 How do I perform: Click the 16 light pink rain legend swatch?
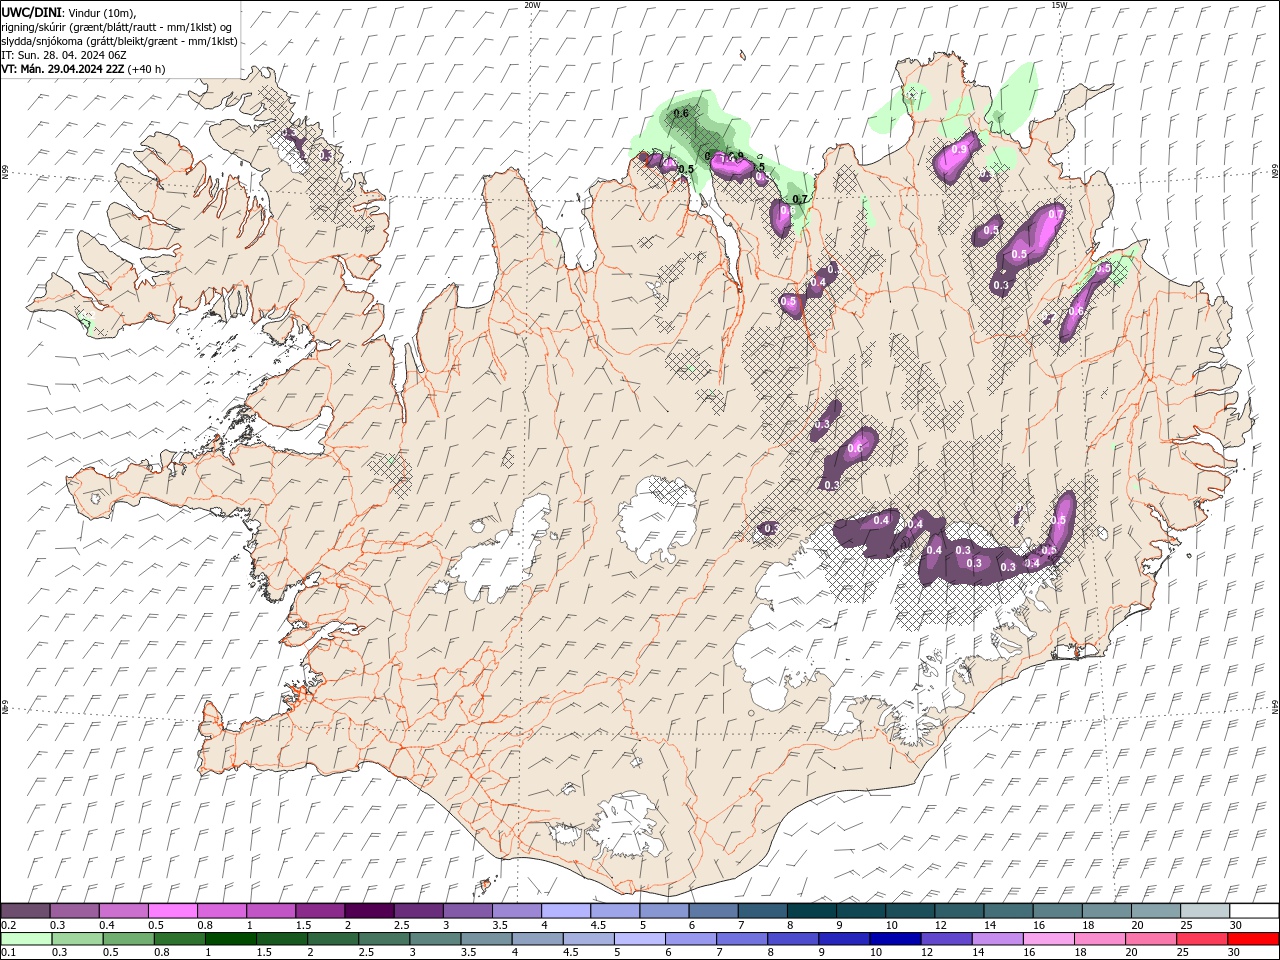pyautogui.click(x=1048, y=938)
